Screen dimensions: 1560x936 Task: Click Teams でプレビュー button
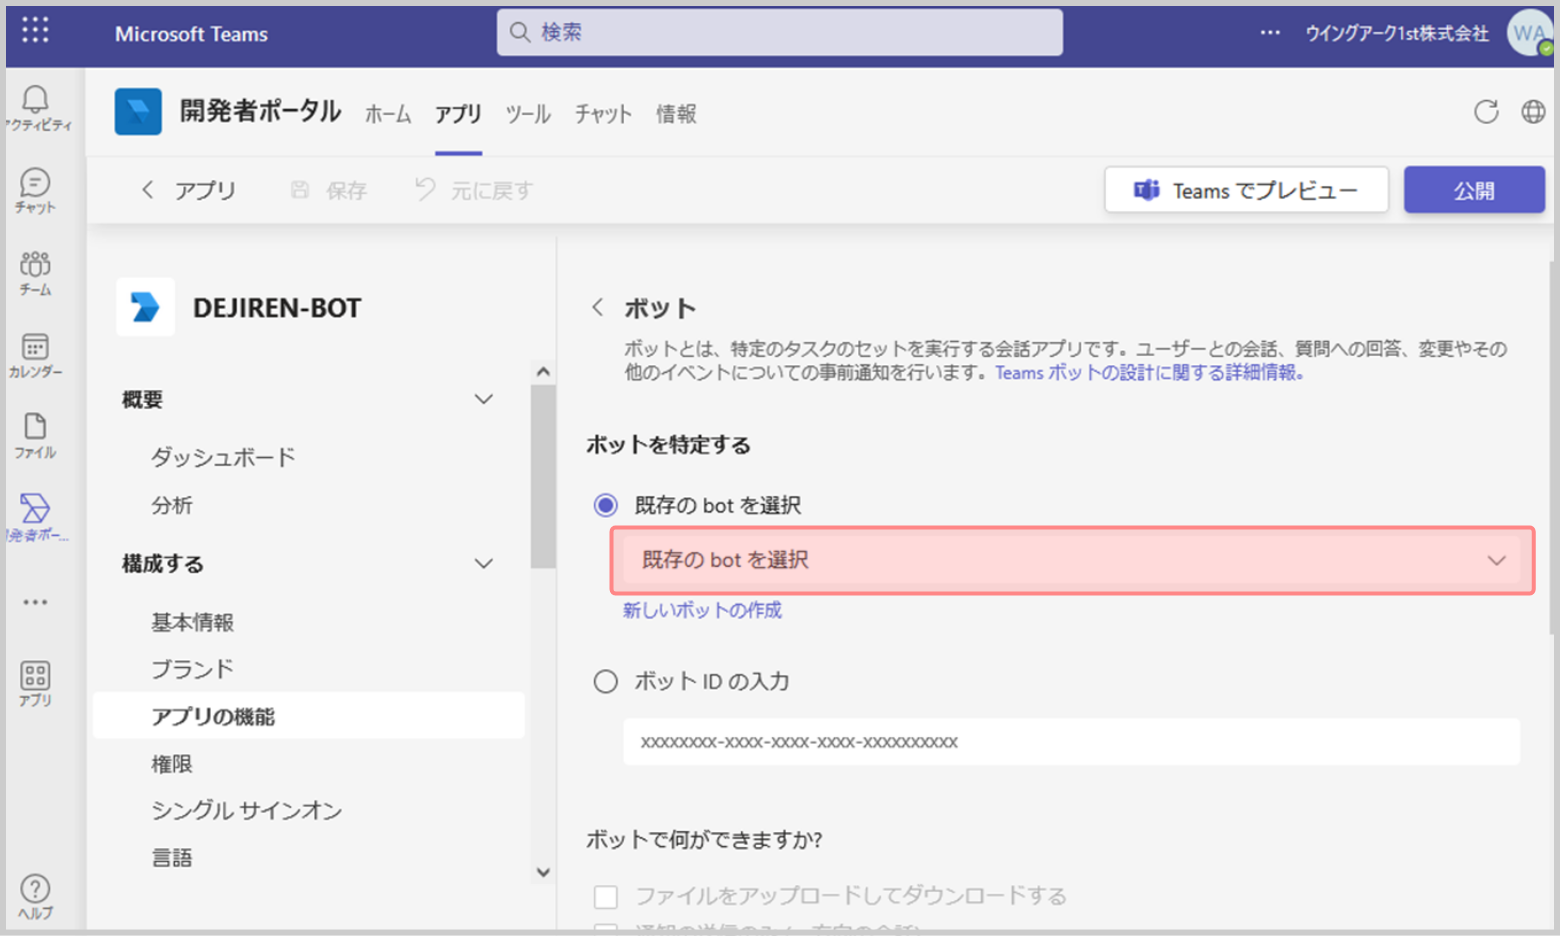pyautogui.click(x=1246, y=190)
